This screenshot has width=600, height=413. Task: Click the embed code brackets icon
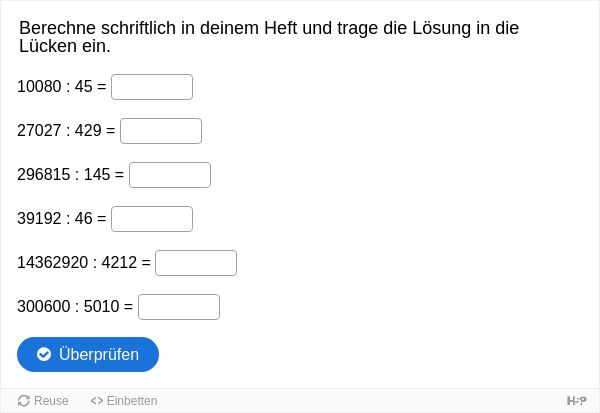97,401
